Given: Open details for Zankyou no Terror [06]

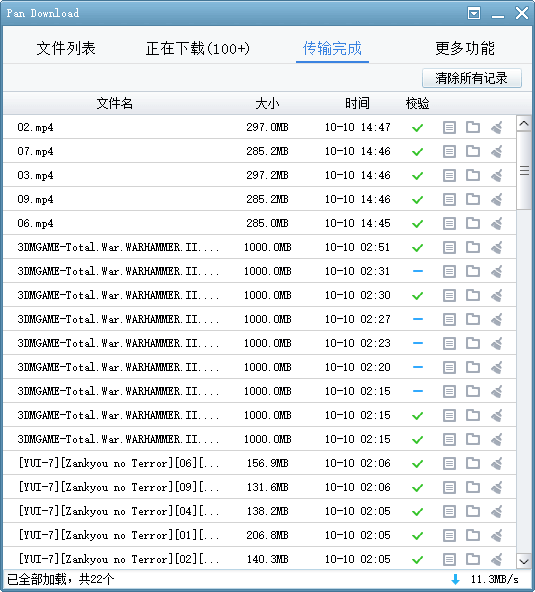Looking at the screenshot, I should [449, 464].
